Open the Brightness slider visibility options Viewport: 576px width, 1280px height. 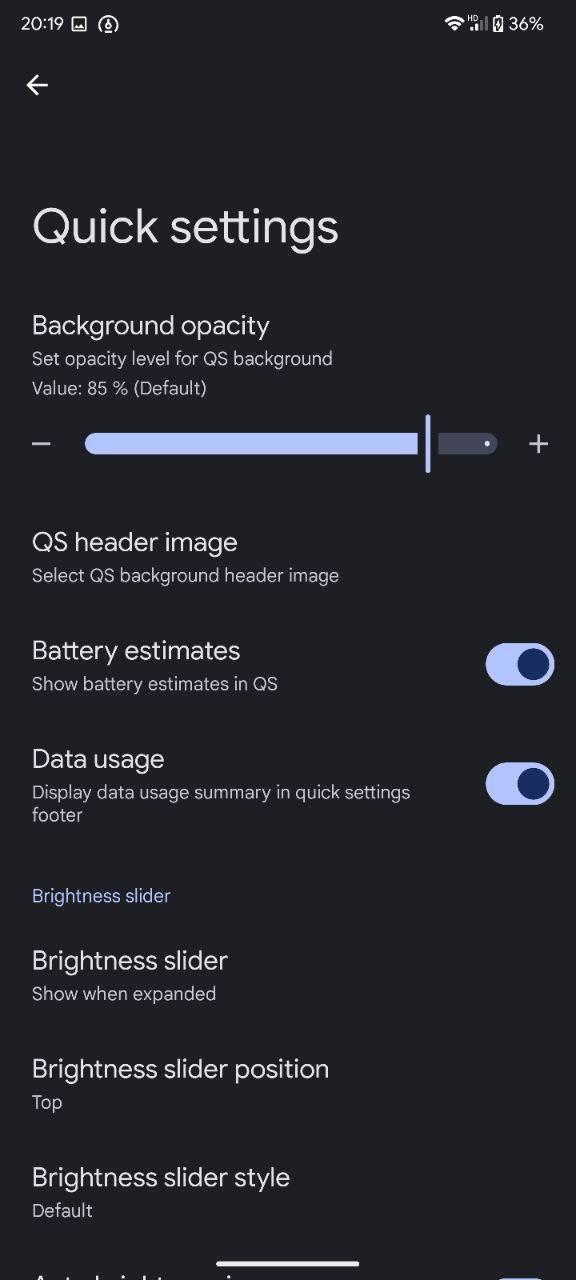(x=288, y=976)
